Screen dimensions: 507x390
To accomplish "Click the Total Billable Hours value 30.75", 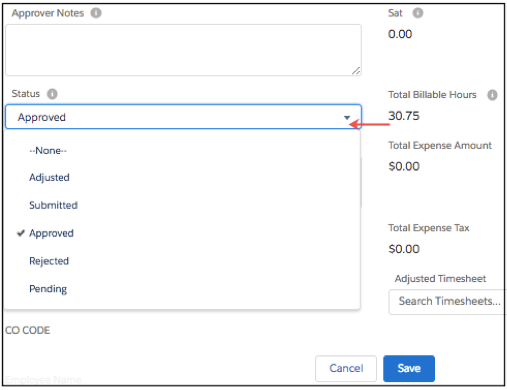I will 404,116.
